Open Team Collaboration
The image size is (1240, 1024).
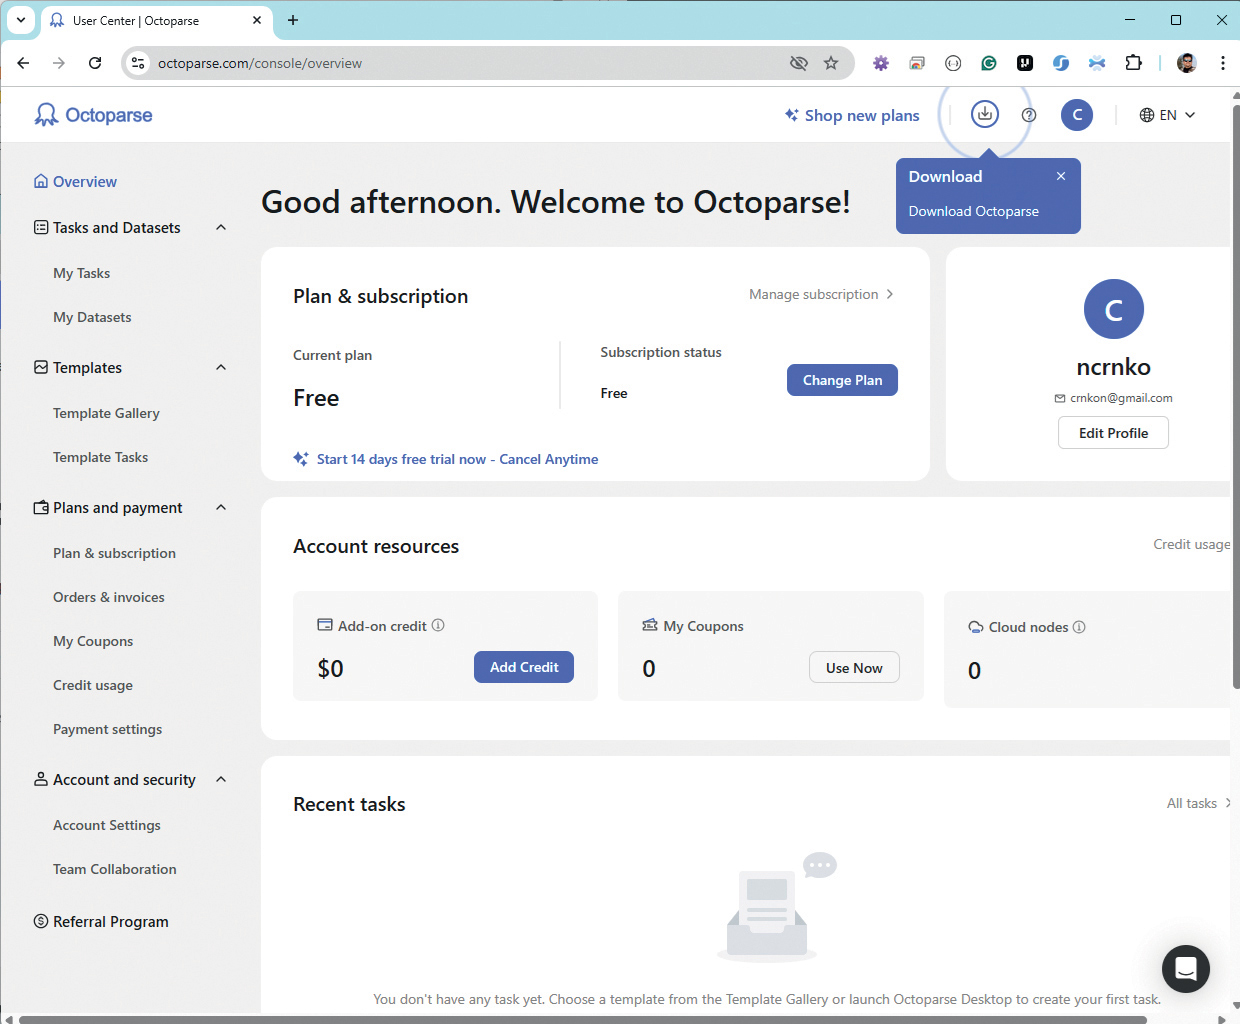[x=115, y=869]
